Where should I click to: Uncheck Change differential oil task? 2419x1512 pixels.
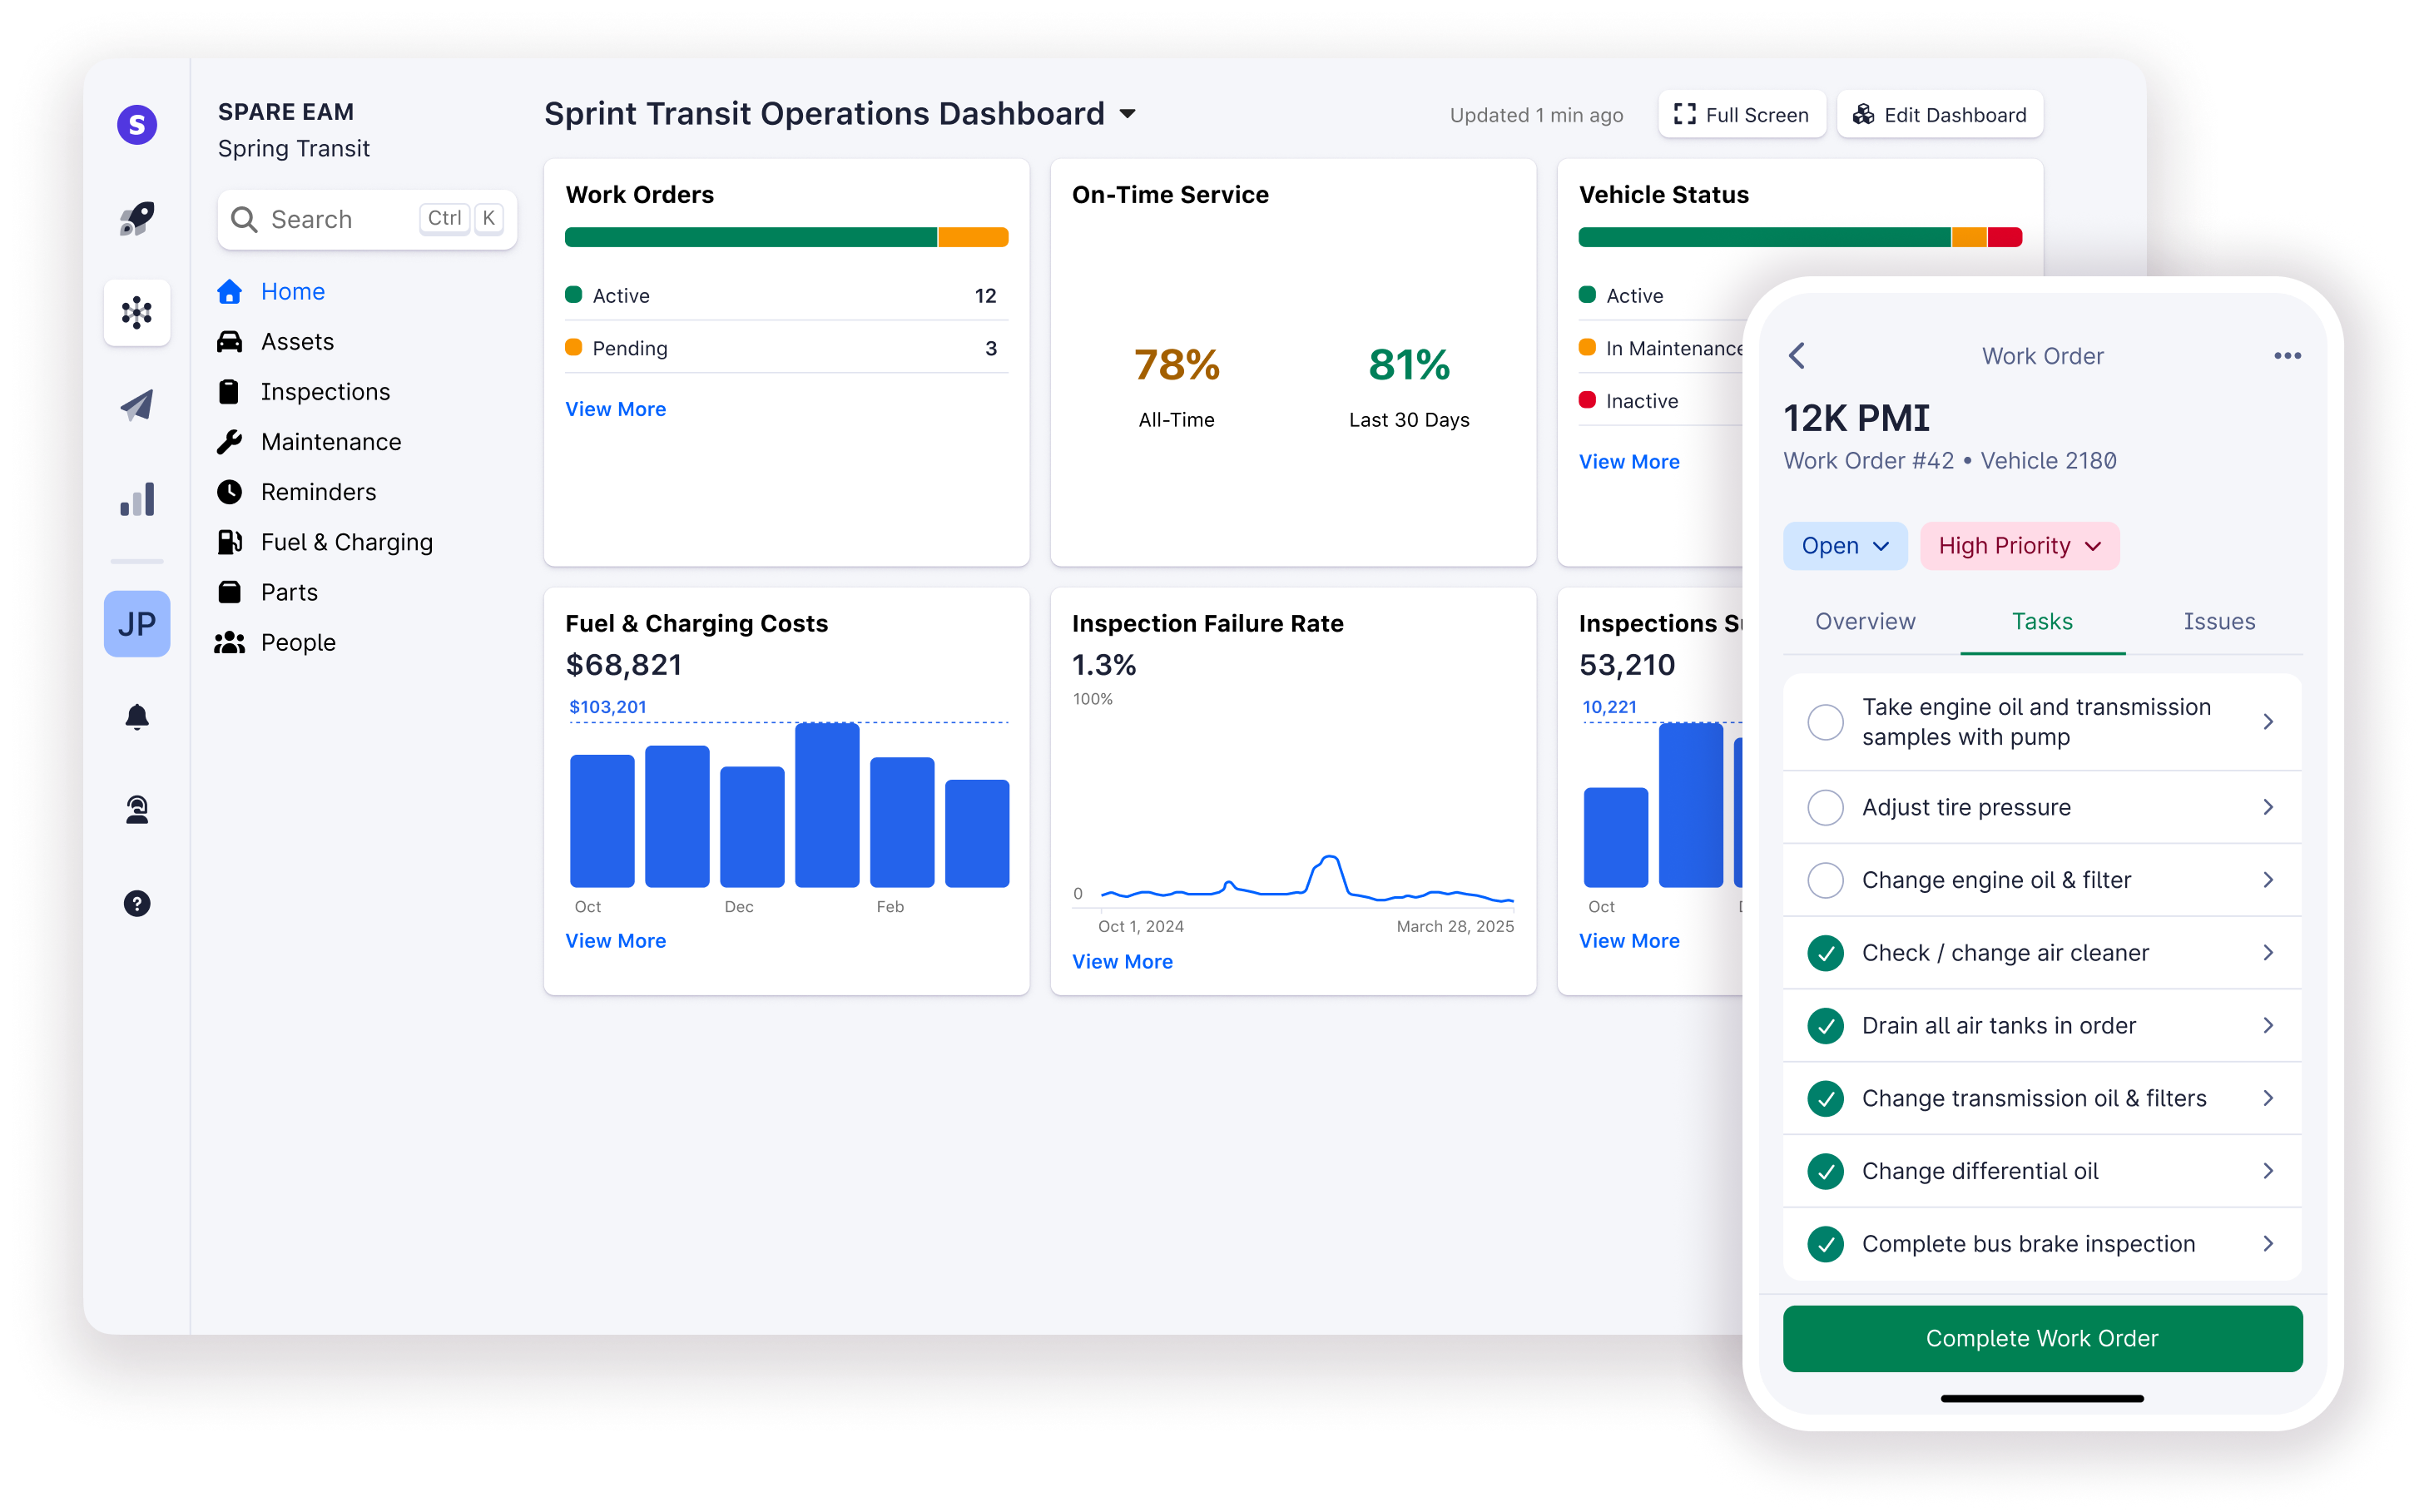(1825, 1171)
